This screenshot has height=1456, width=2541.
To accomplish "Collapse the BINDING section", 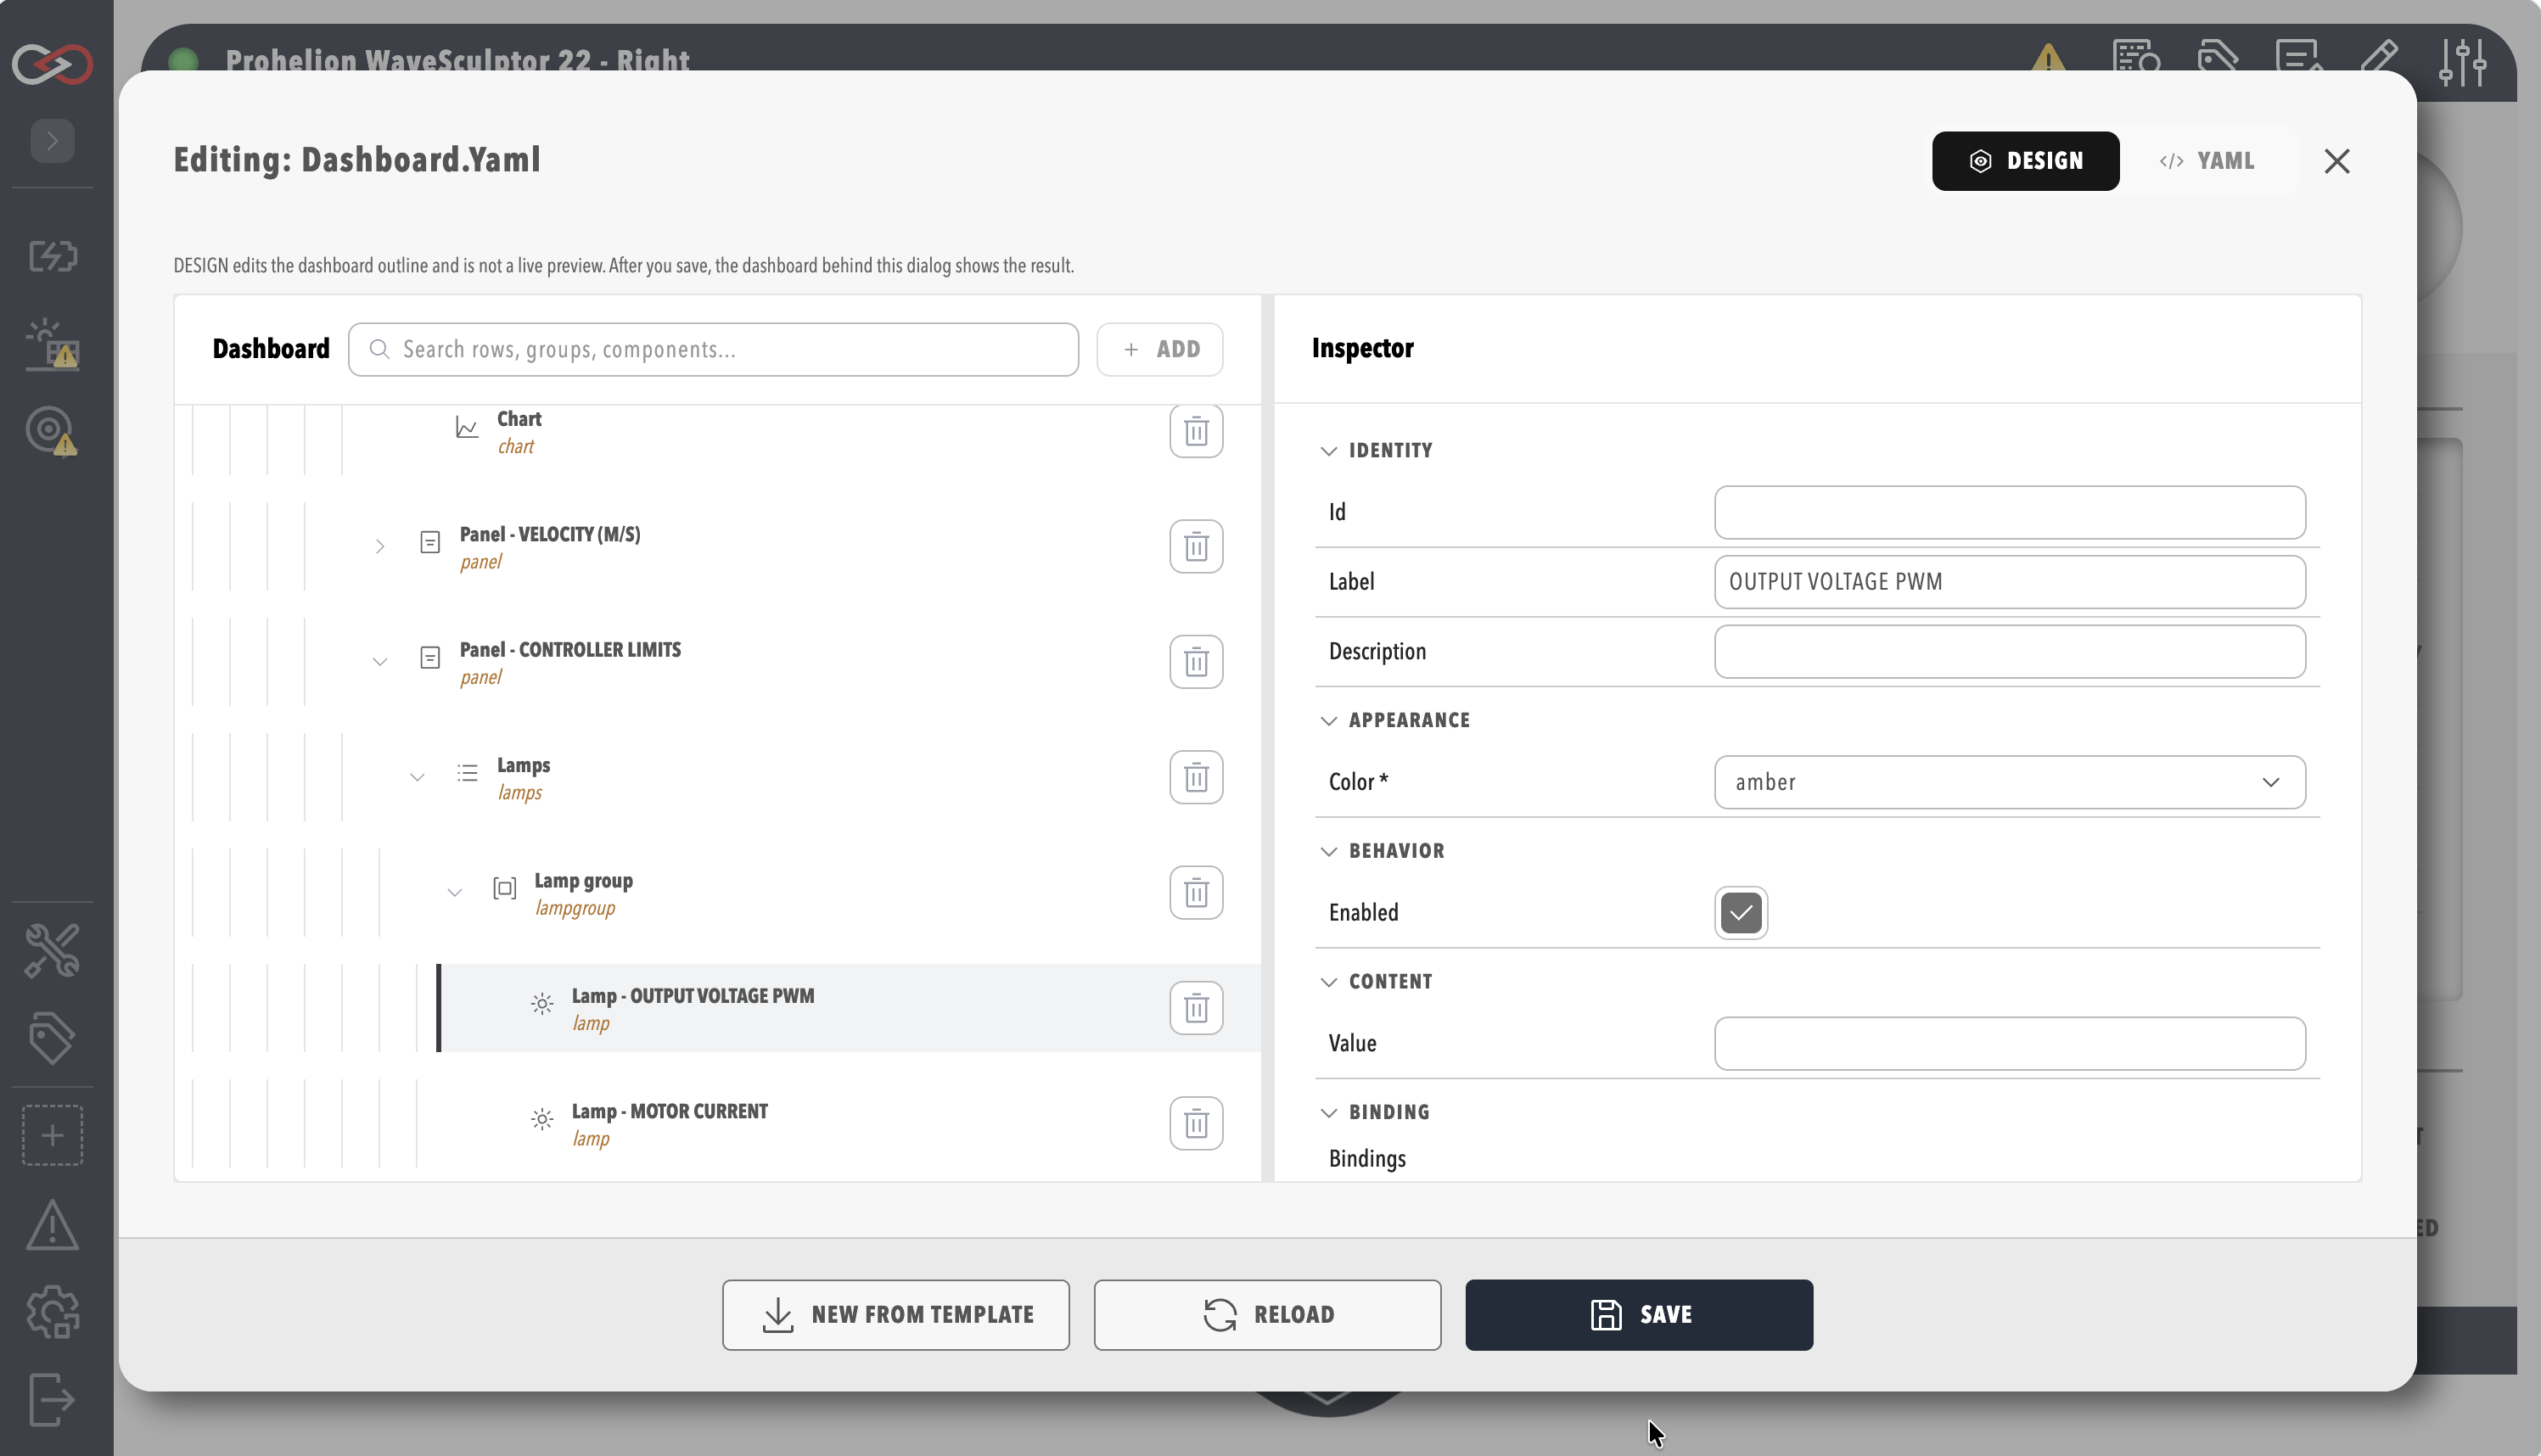I will 1328,1112.
